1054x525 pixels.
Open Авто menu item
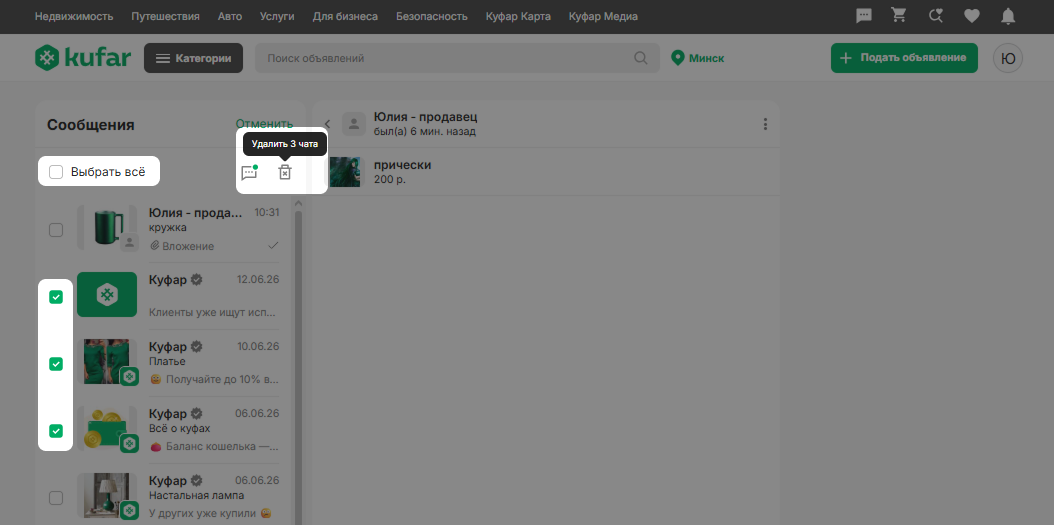tap(230, 16)
